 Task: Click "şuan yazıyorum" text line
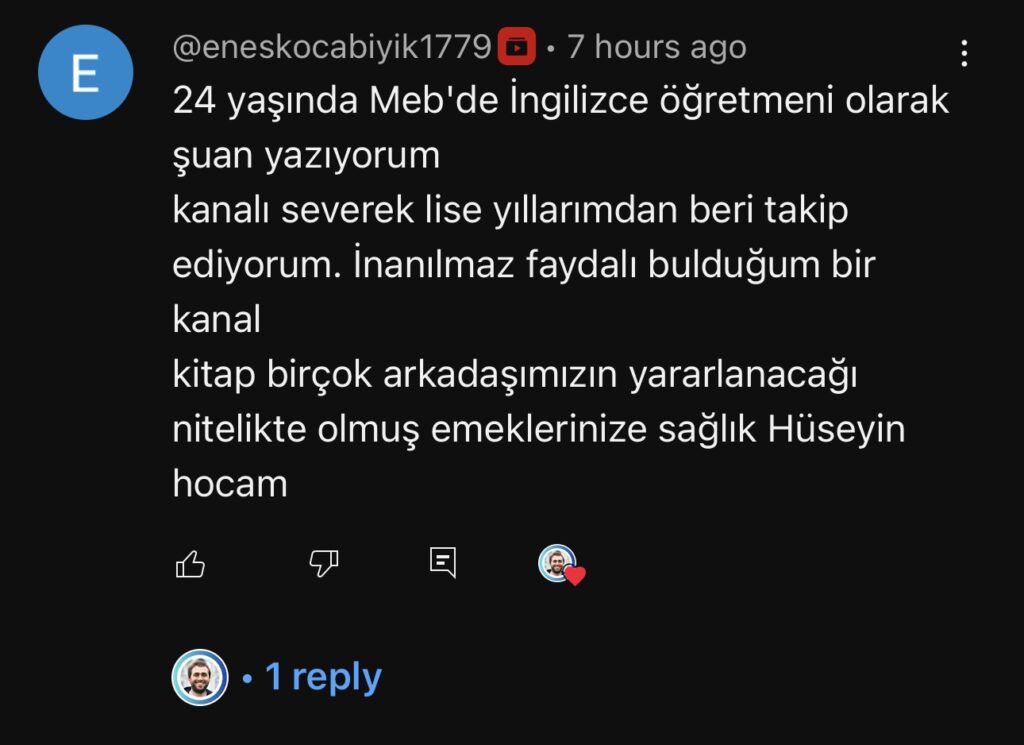click(306, 156)
